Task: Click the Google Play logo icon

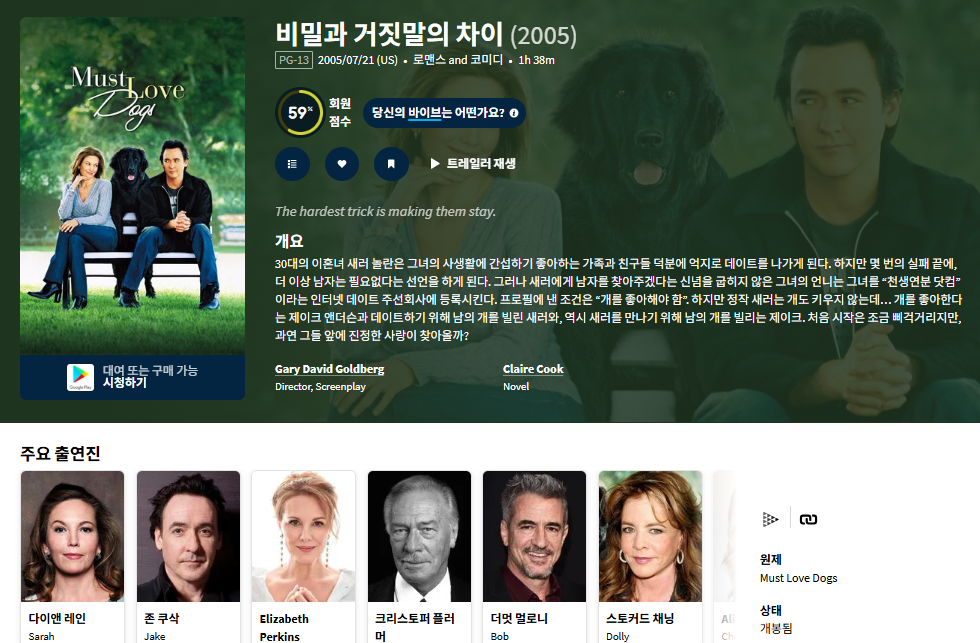Action: (80, 377)
